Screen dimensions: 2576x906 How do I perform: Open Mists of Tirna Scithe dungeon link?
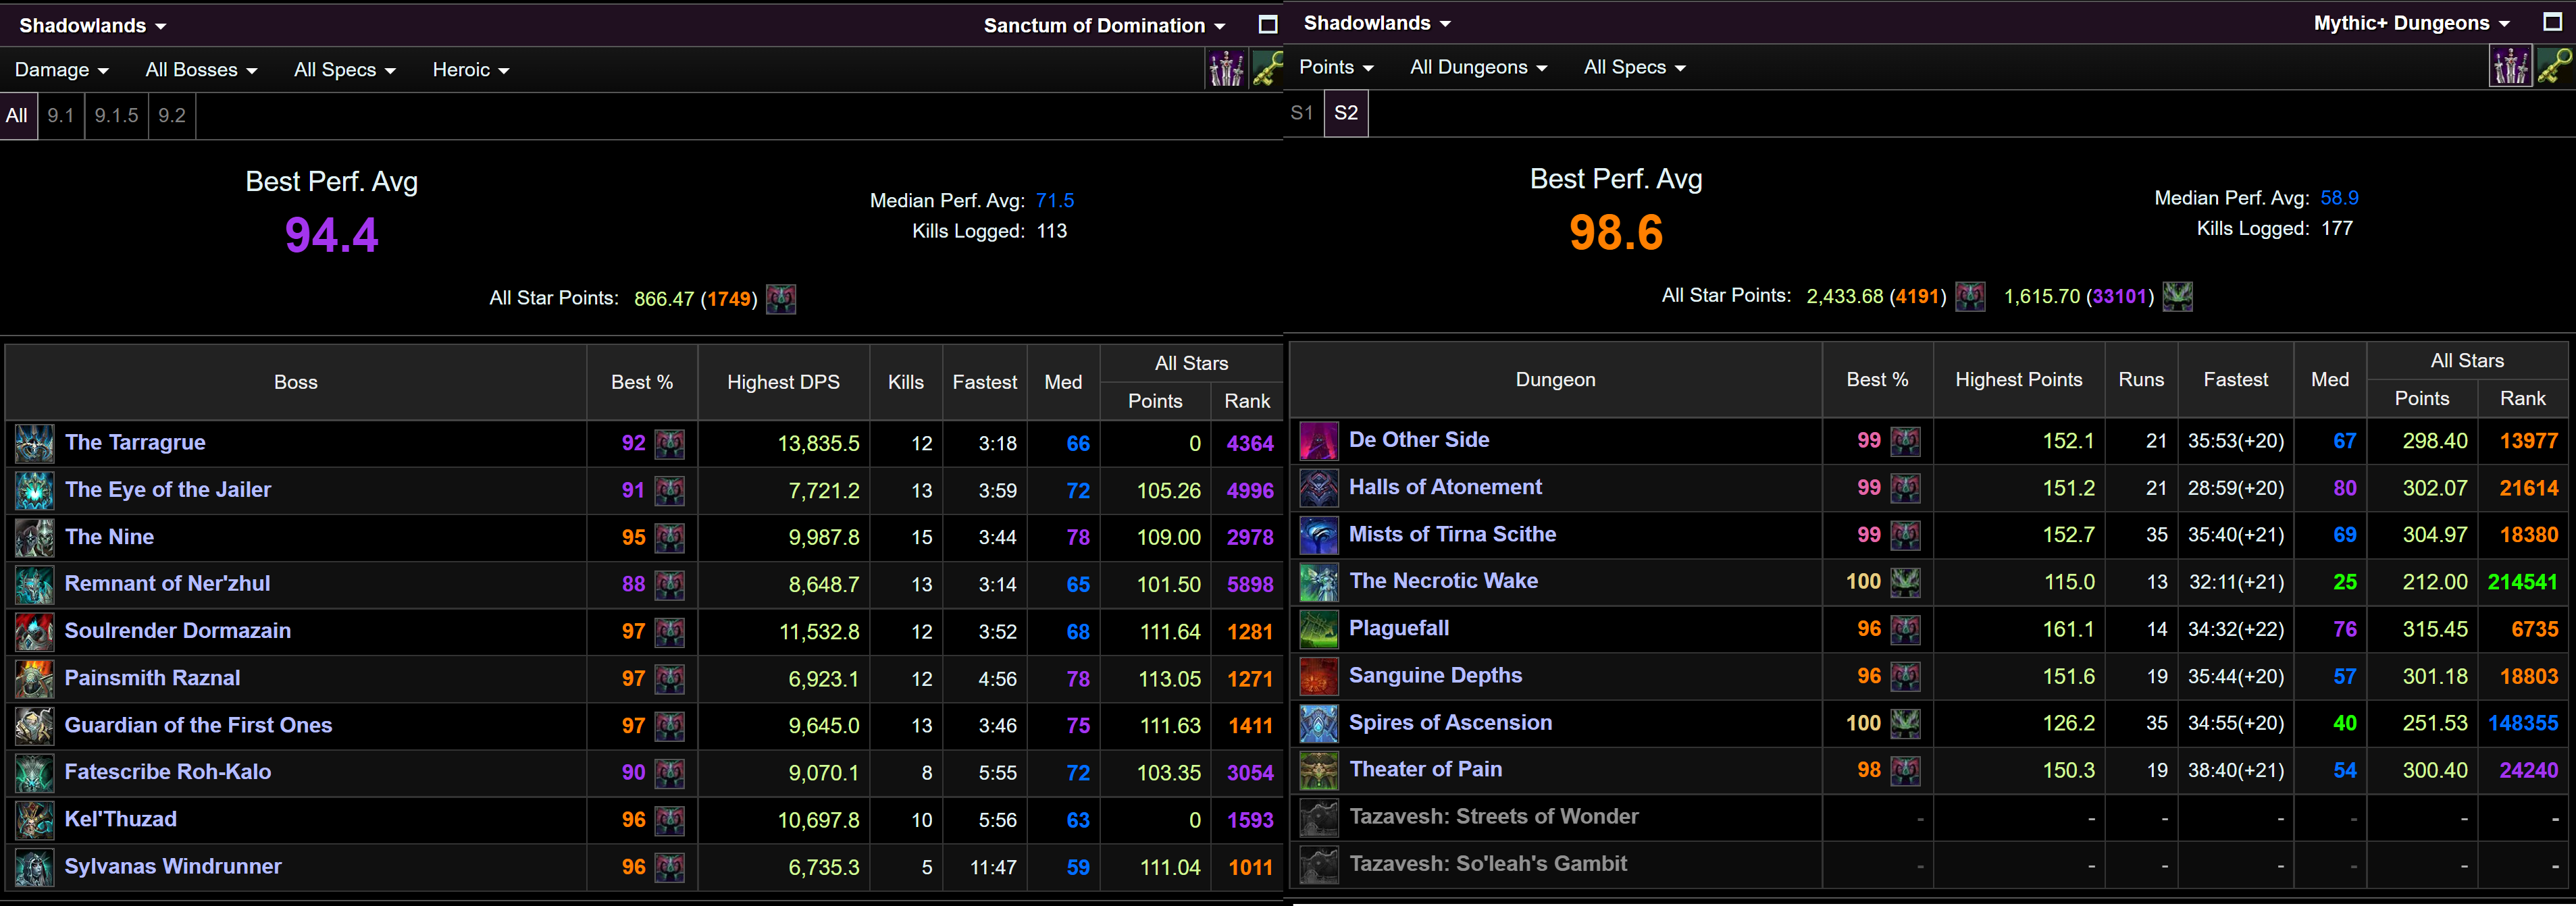pos(1452,534)
